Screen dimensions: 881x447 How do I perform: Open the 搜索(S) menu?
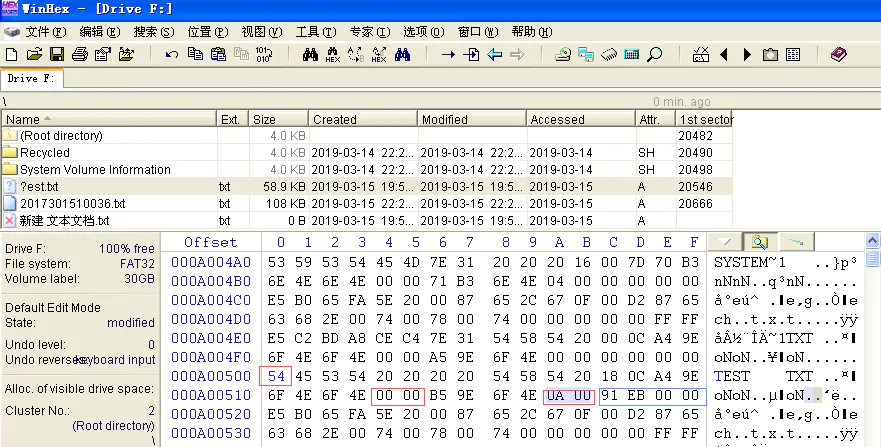pyautogui.click(x=154, y=32)
